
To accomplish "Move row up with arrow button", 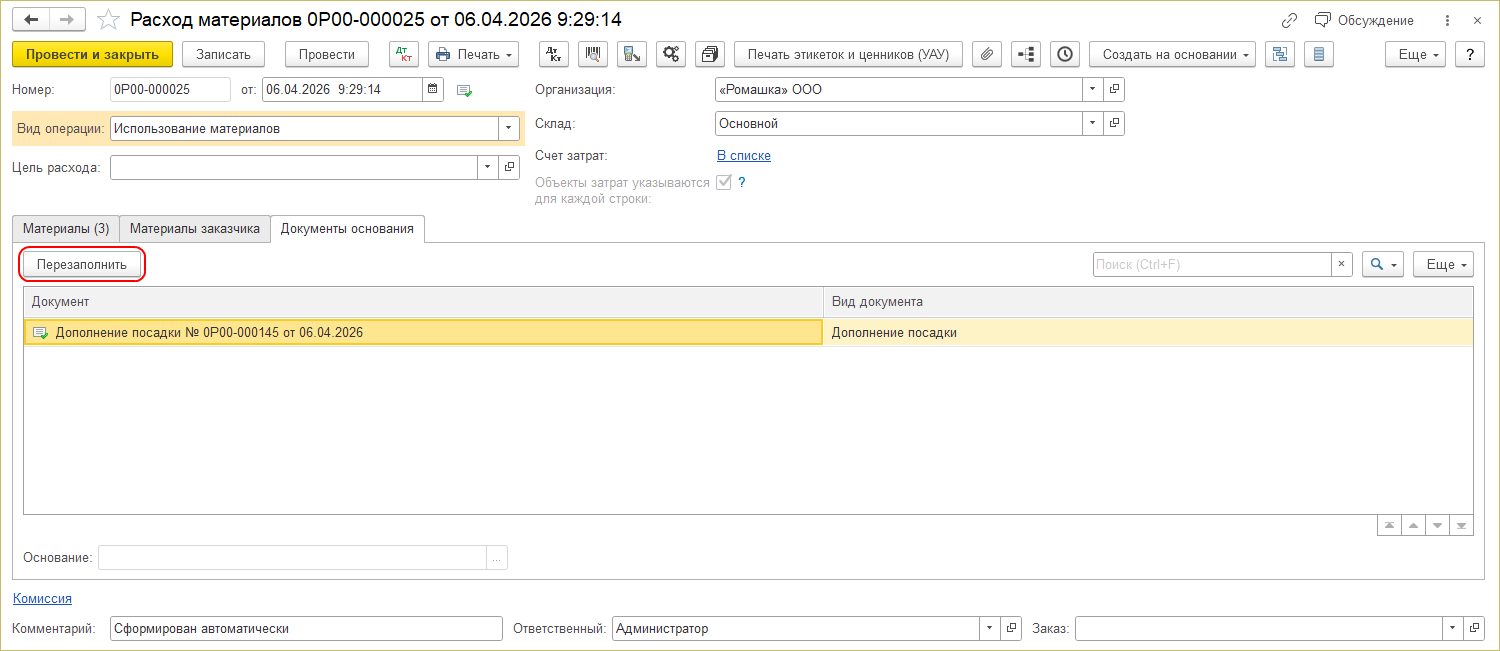I will point(1413,525).
